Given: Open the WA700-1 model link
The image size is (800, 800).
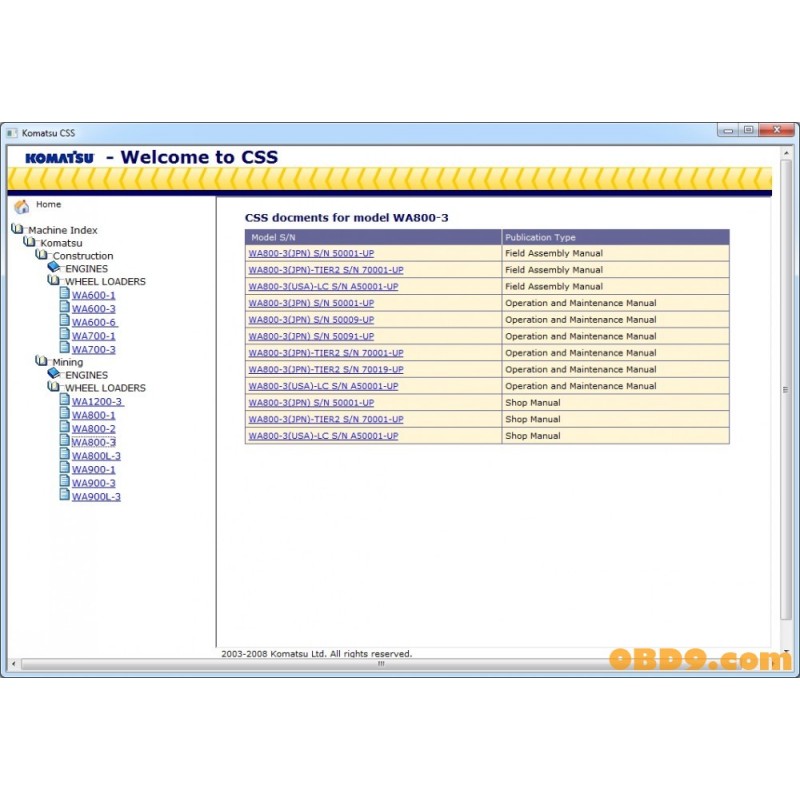Looking at the screenshot, I should click(x=94, y=336).
